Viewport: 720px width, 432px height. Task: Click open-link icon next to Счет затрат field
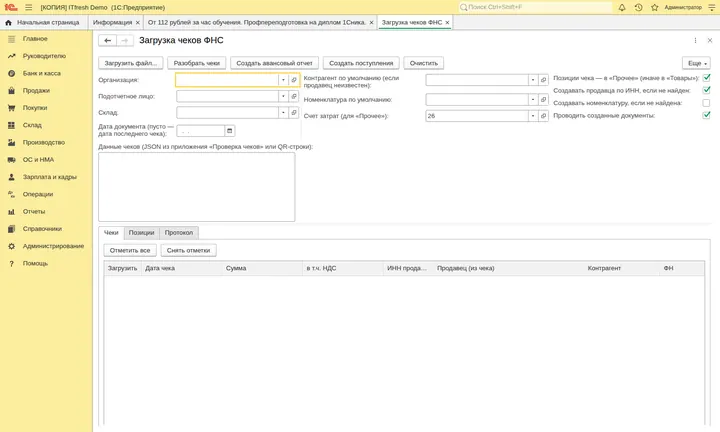(x=543, y=116)
